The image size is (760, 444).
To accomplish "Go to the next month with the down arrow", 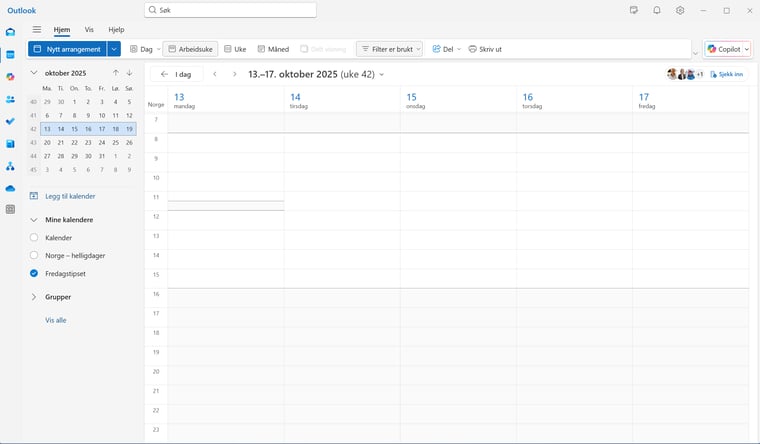I will [129, 73].
